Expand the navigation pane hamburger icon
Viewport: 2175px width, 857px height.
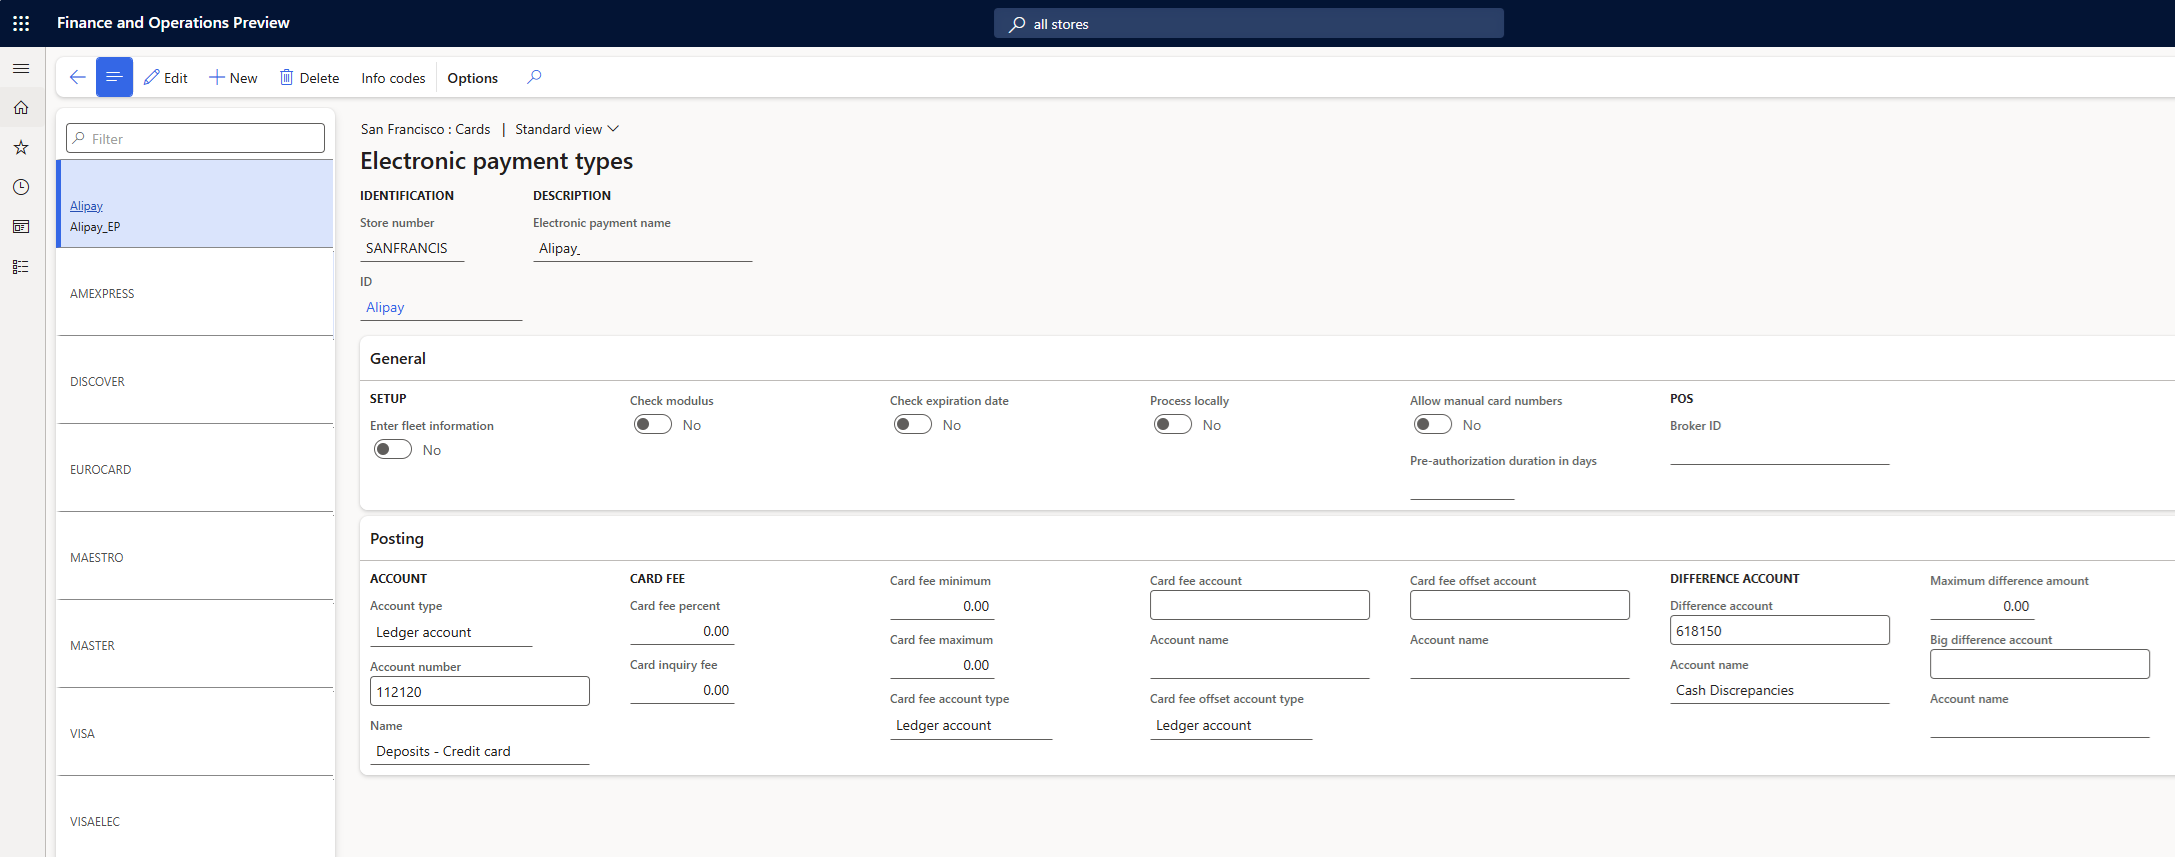pos(21,69)
